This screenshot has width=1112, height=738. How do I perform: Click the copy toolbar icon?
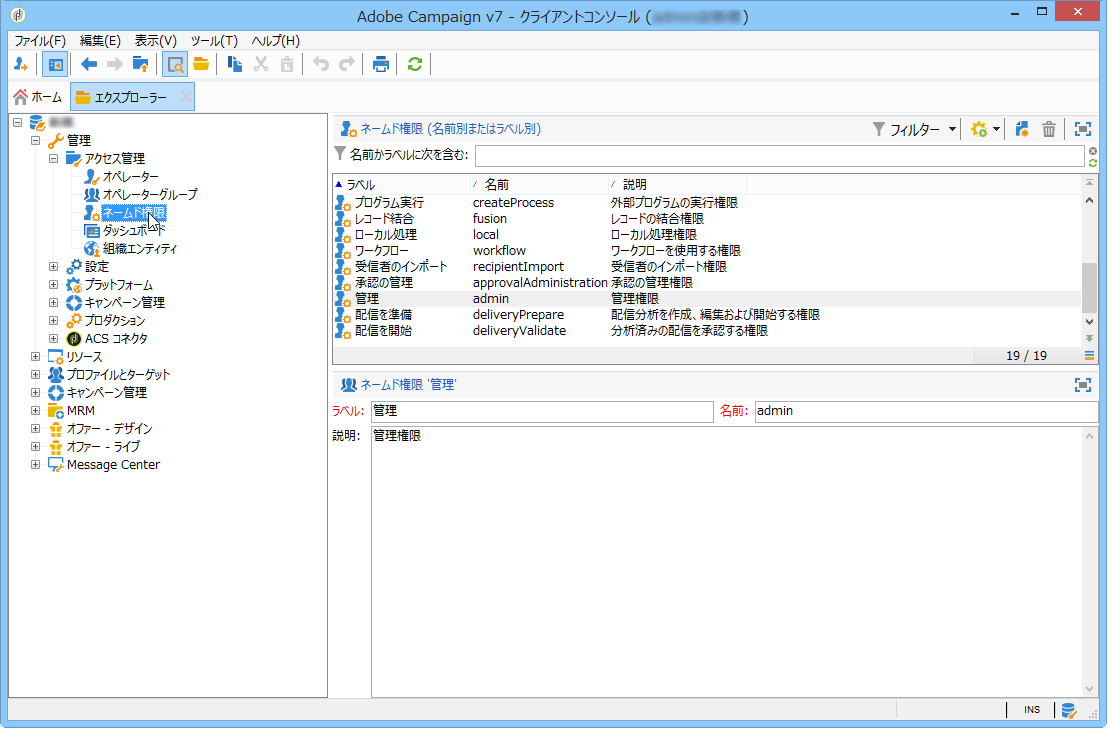[235, 65]
